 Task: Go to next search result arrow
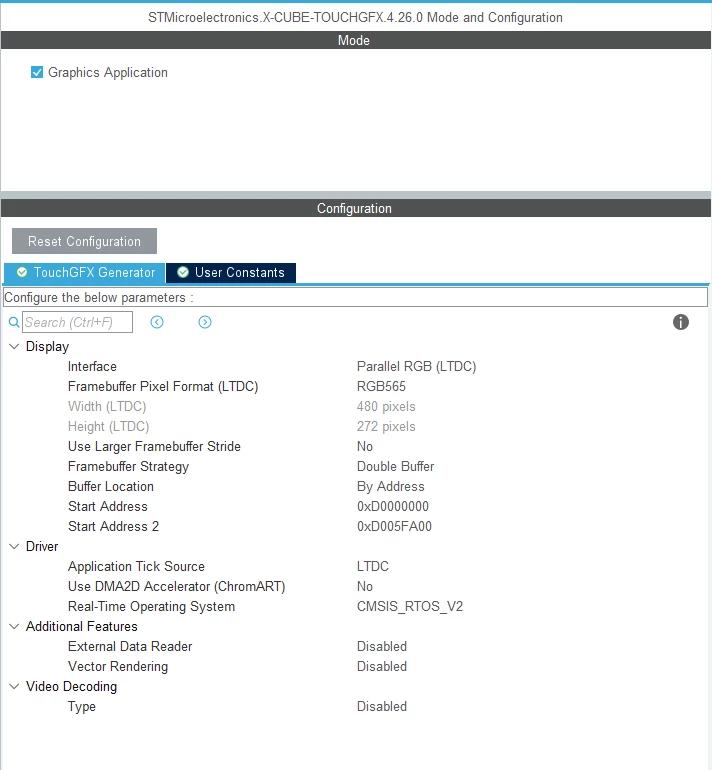tap(205, 322)
